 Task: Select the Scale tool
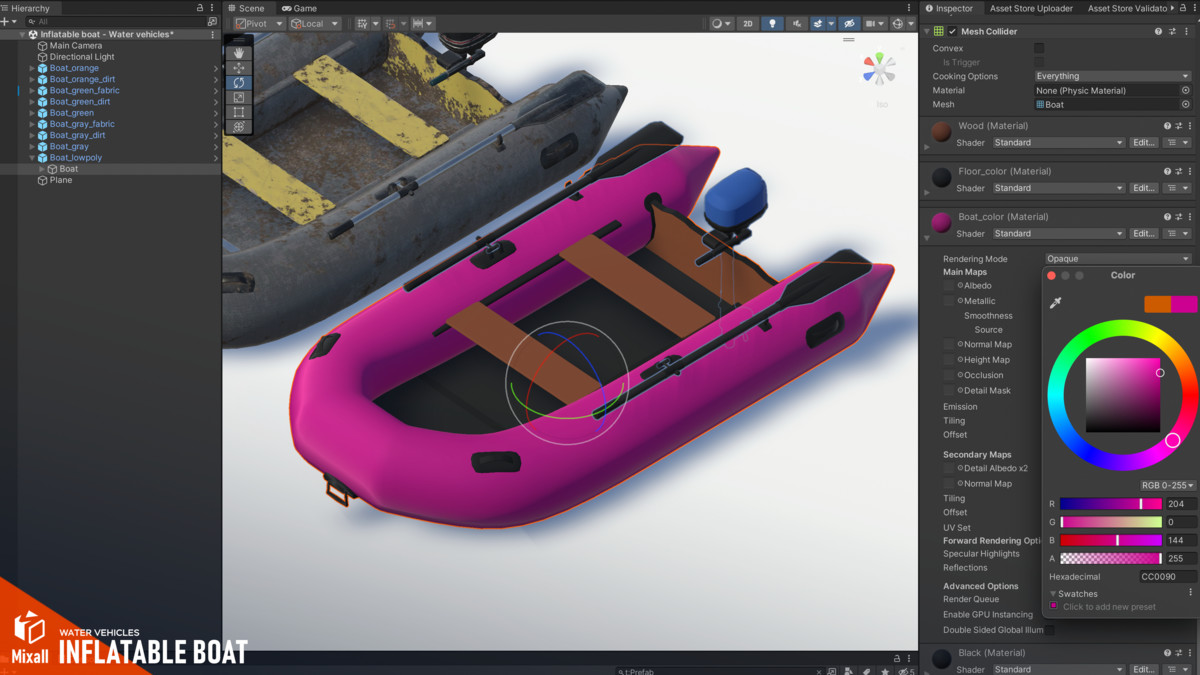coord(239,98)
